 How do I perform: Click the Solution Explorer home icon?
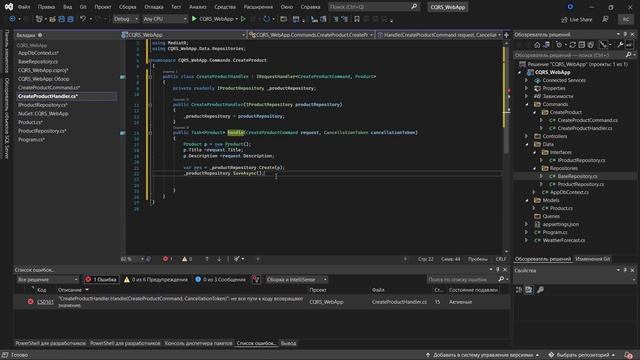click(537, 45)
